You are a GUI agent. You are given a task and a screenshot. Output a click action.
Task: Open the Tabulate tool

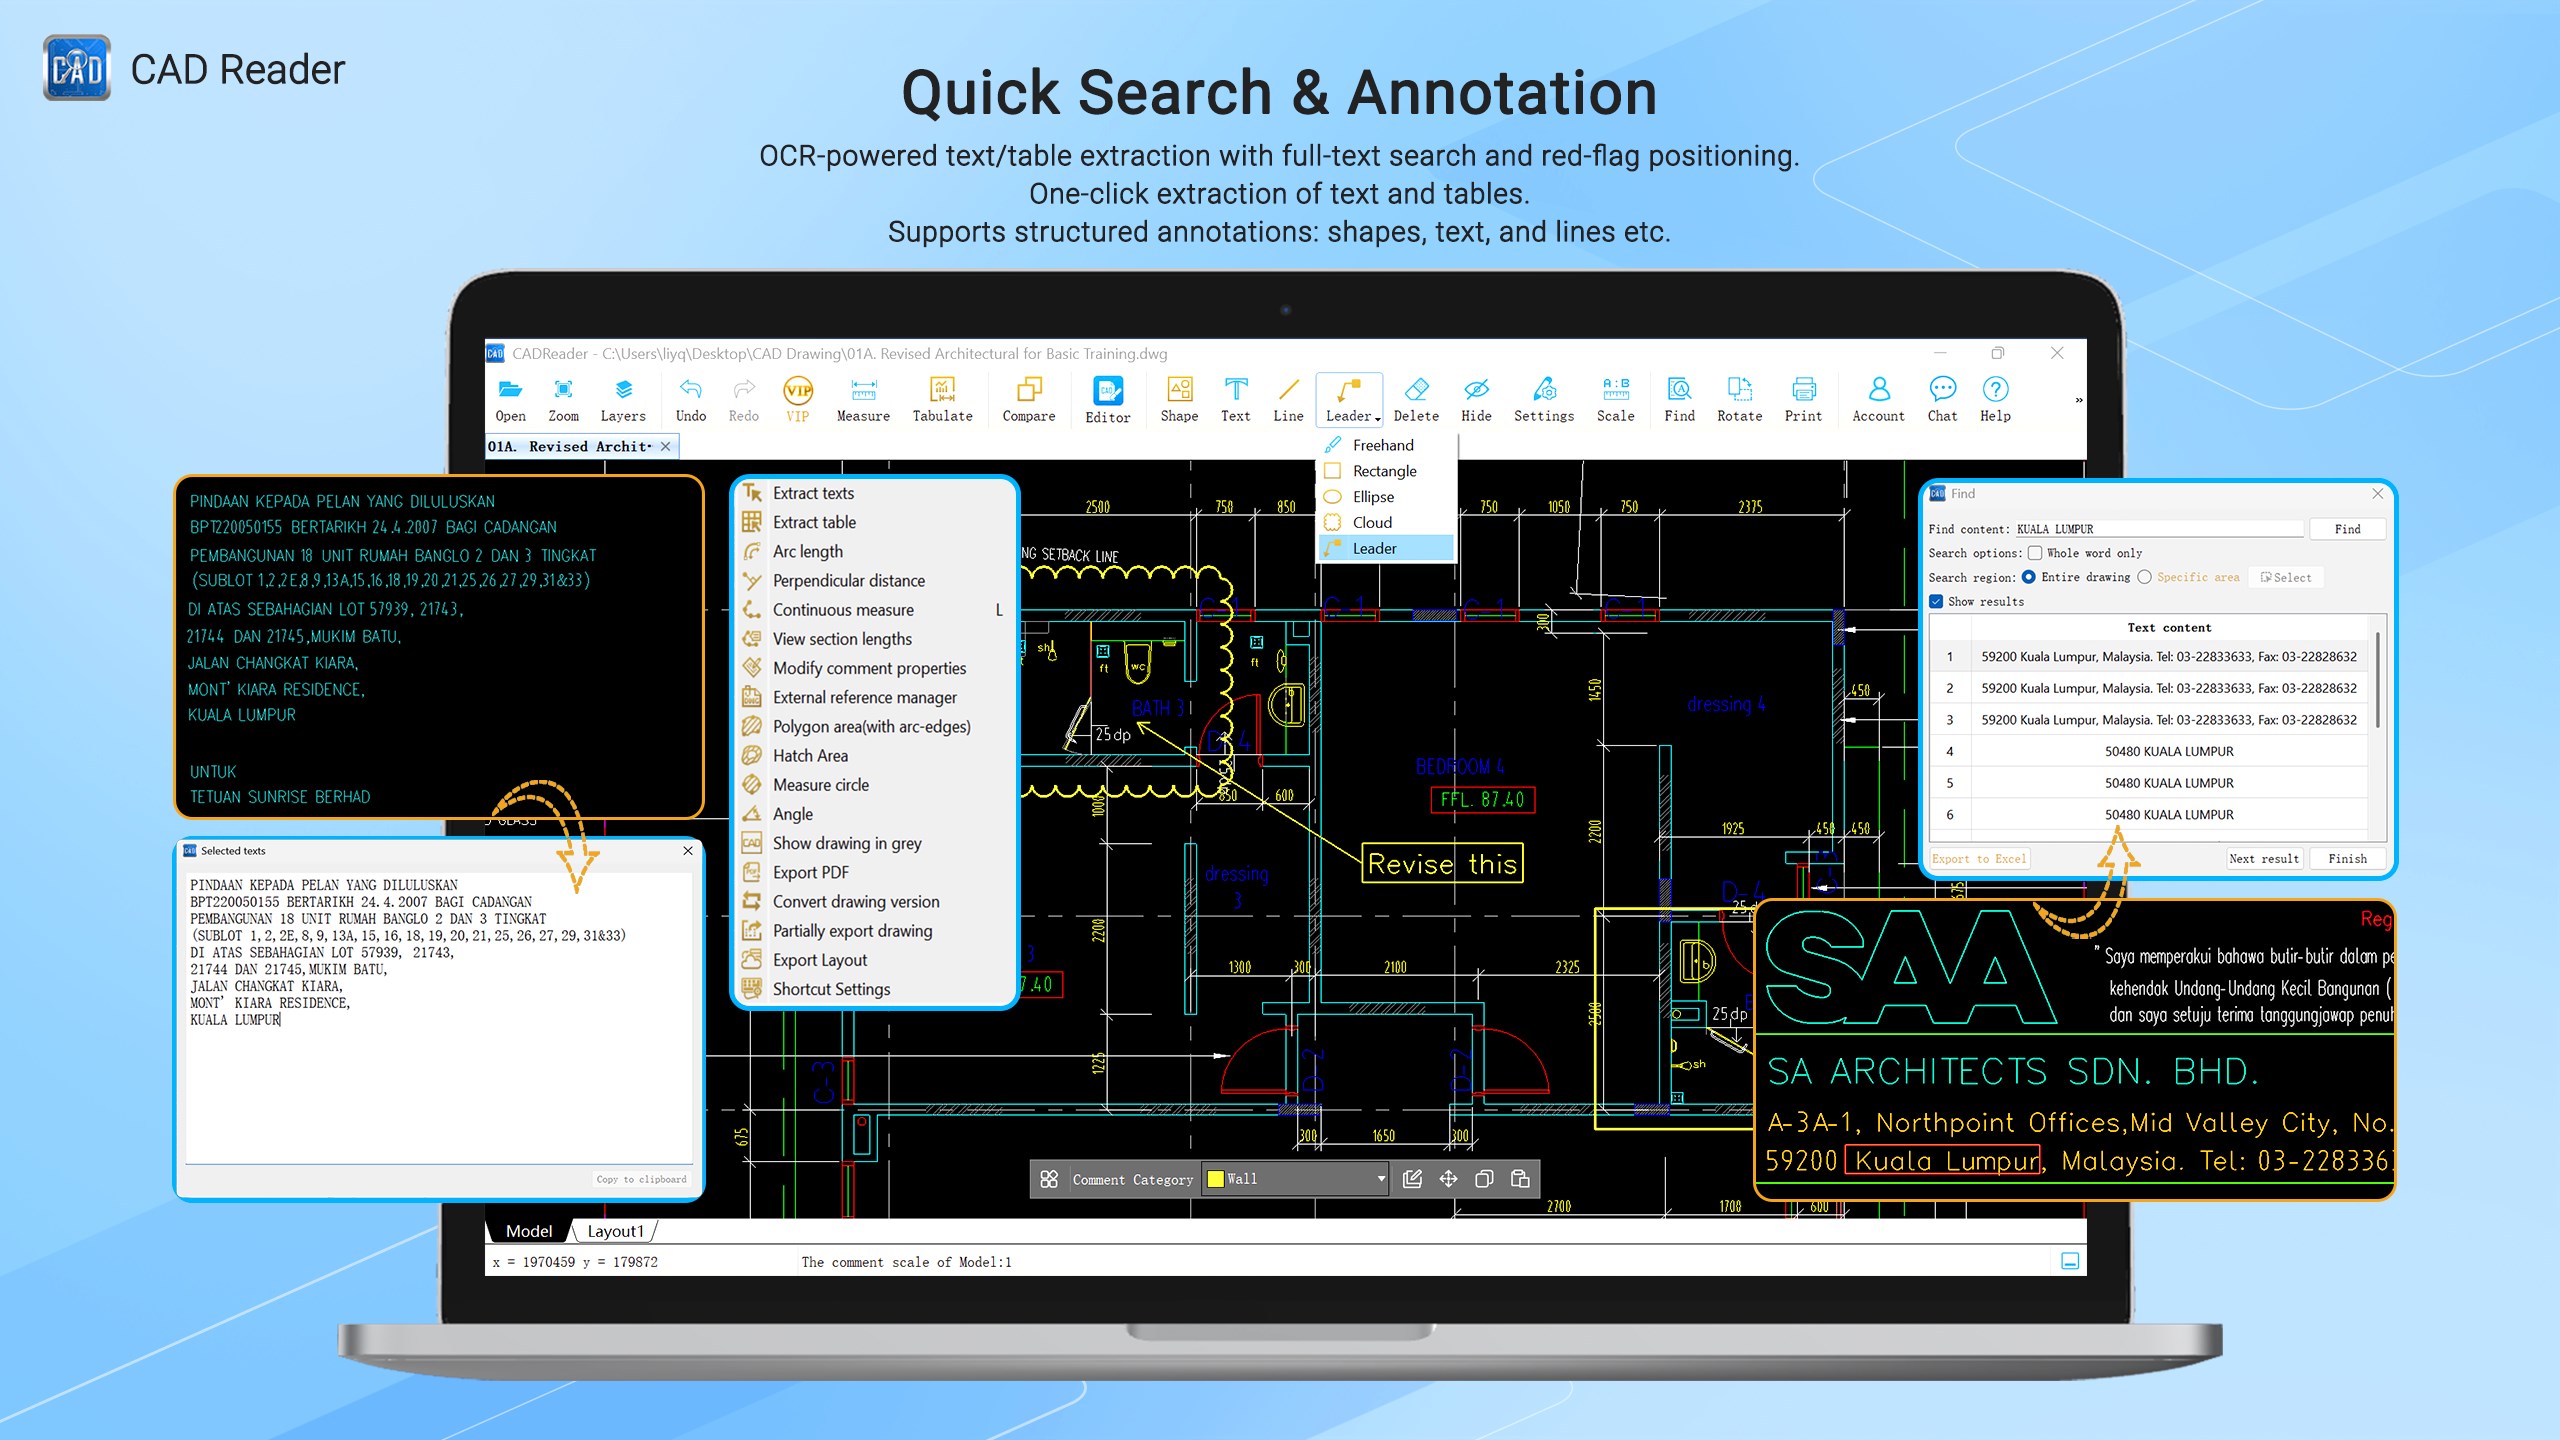942,399
